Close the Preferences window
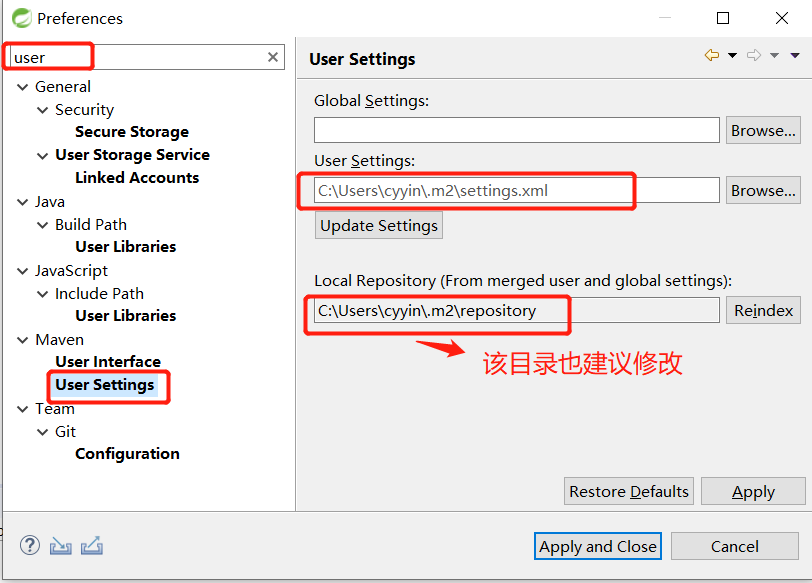Screen dimensions: 812x583 782,18
